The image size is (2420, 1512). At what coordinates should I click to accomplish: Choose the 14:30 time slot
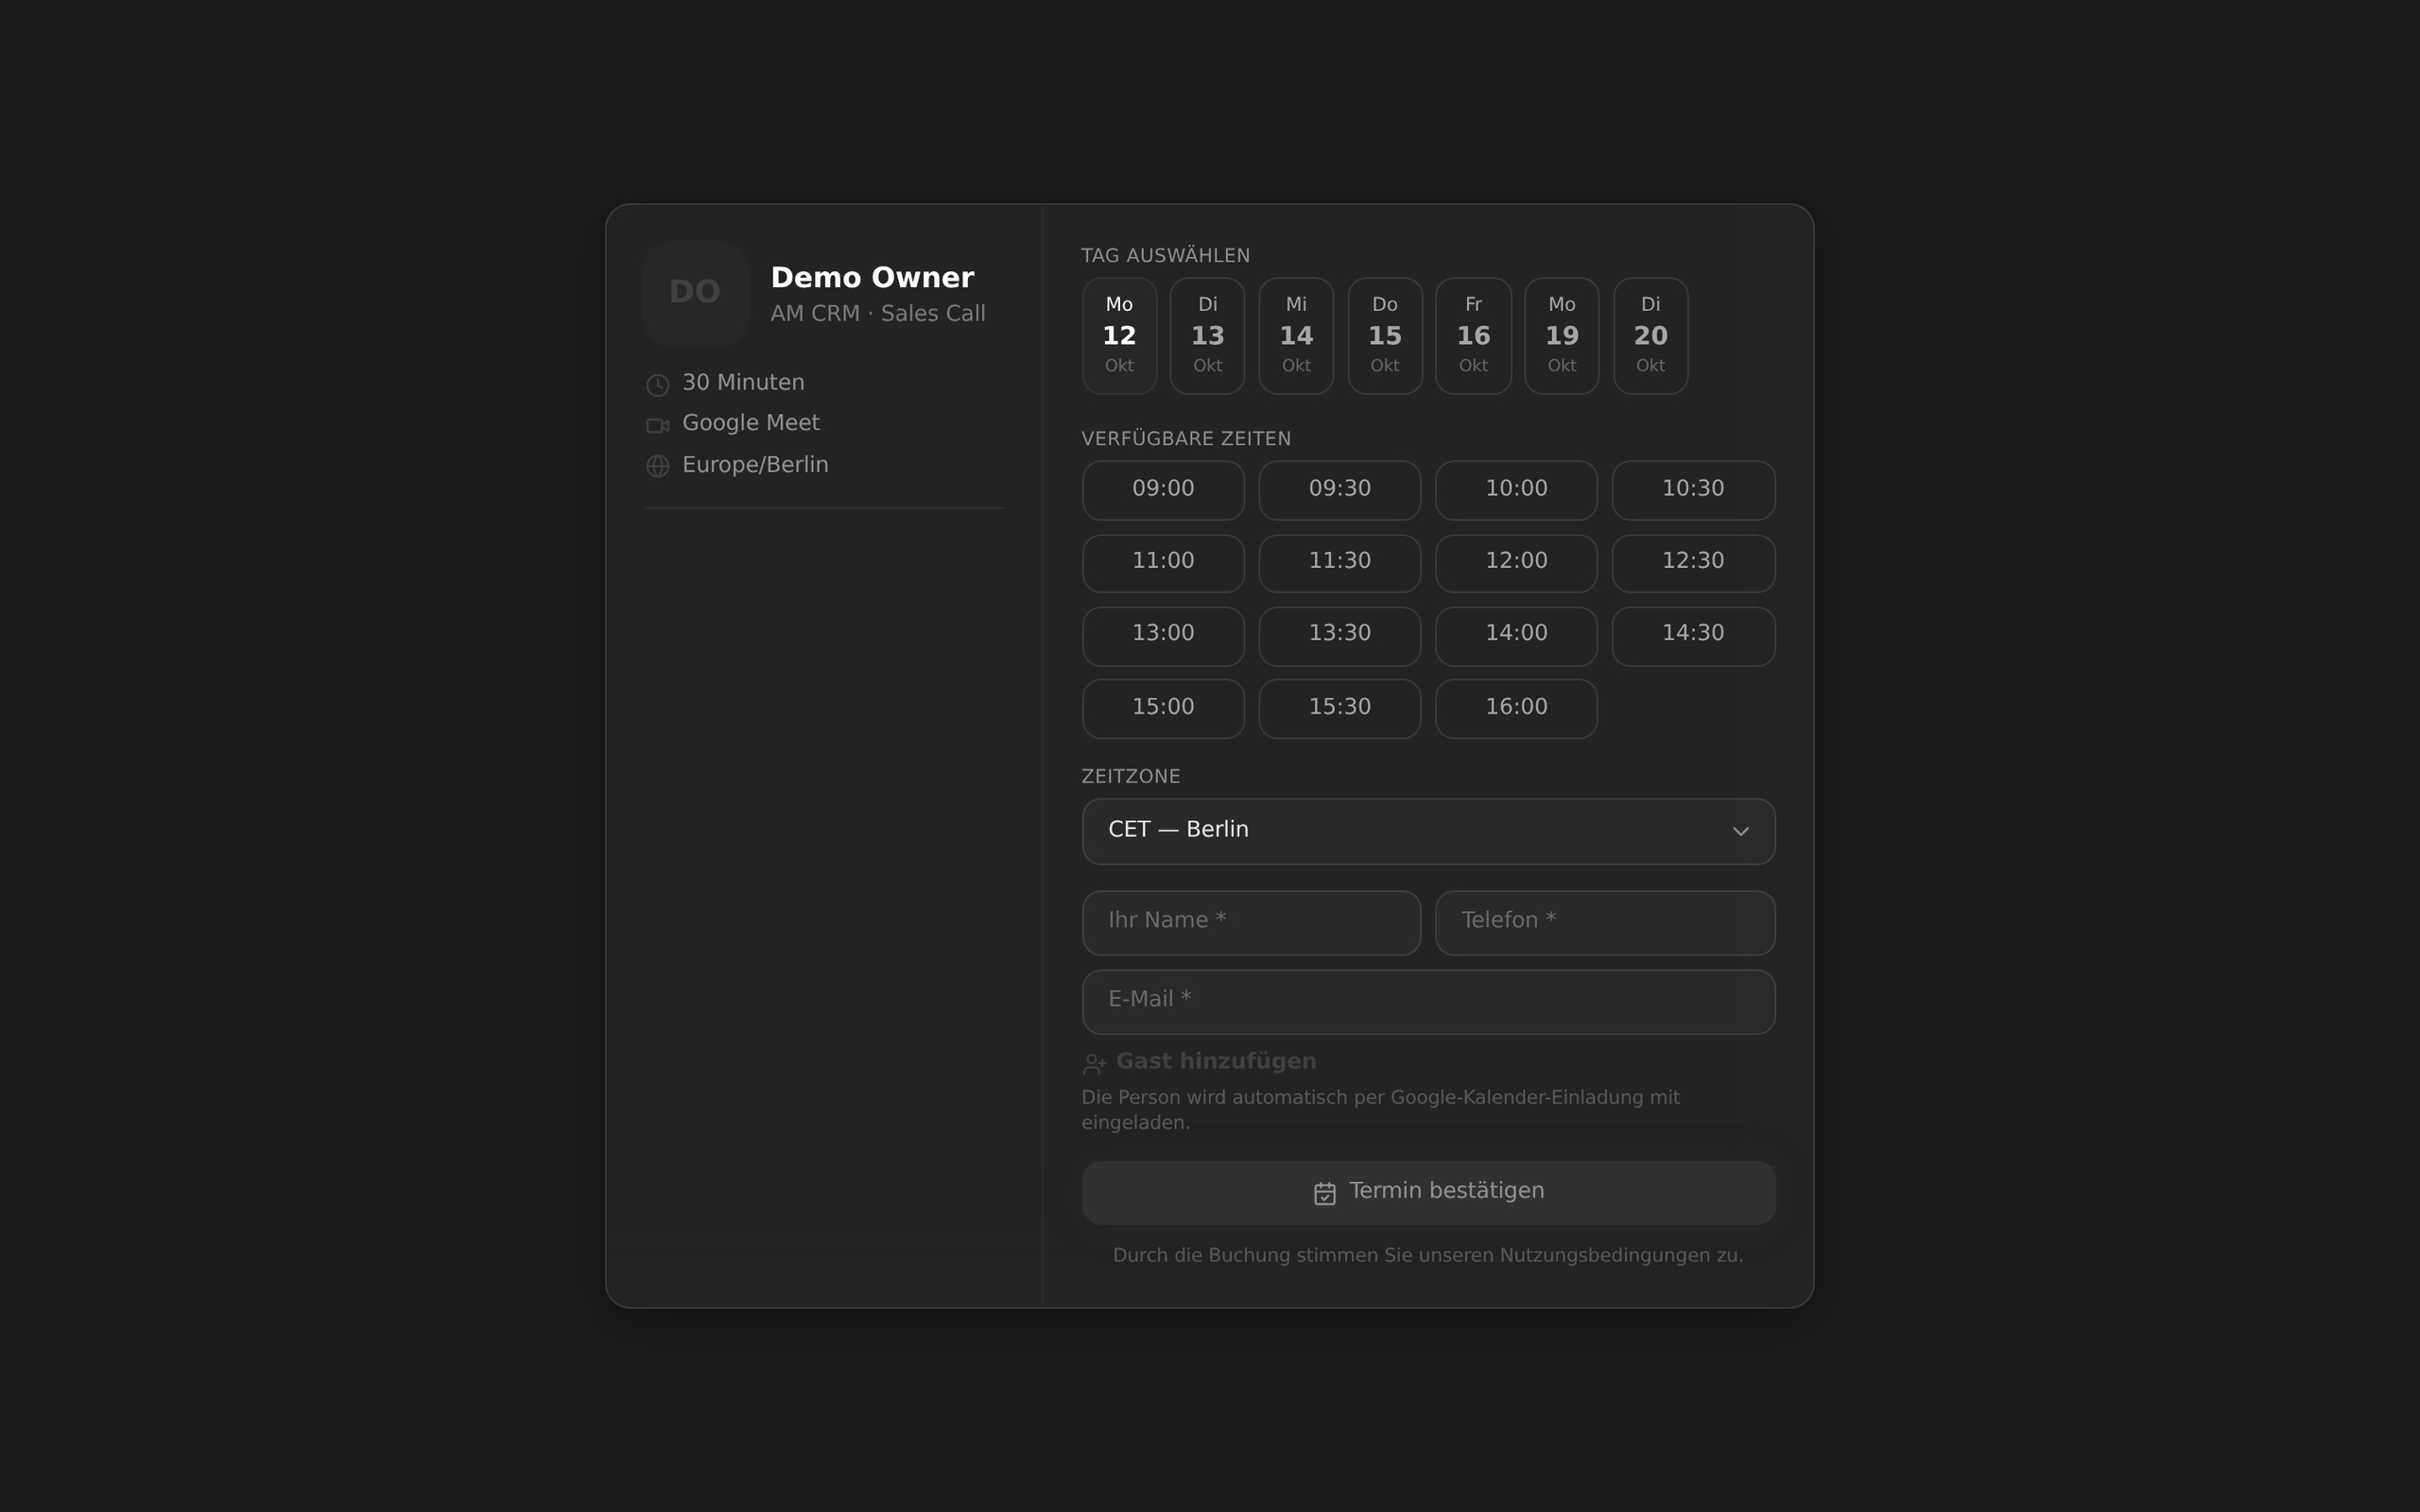pos(1693,636)
